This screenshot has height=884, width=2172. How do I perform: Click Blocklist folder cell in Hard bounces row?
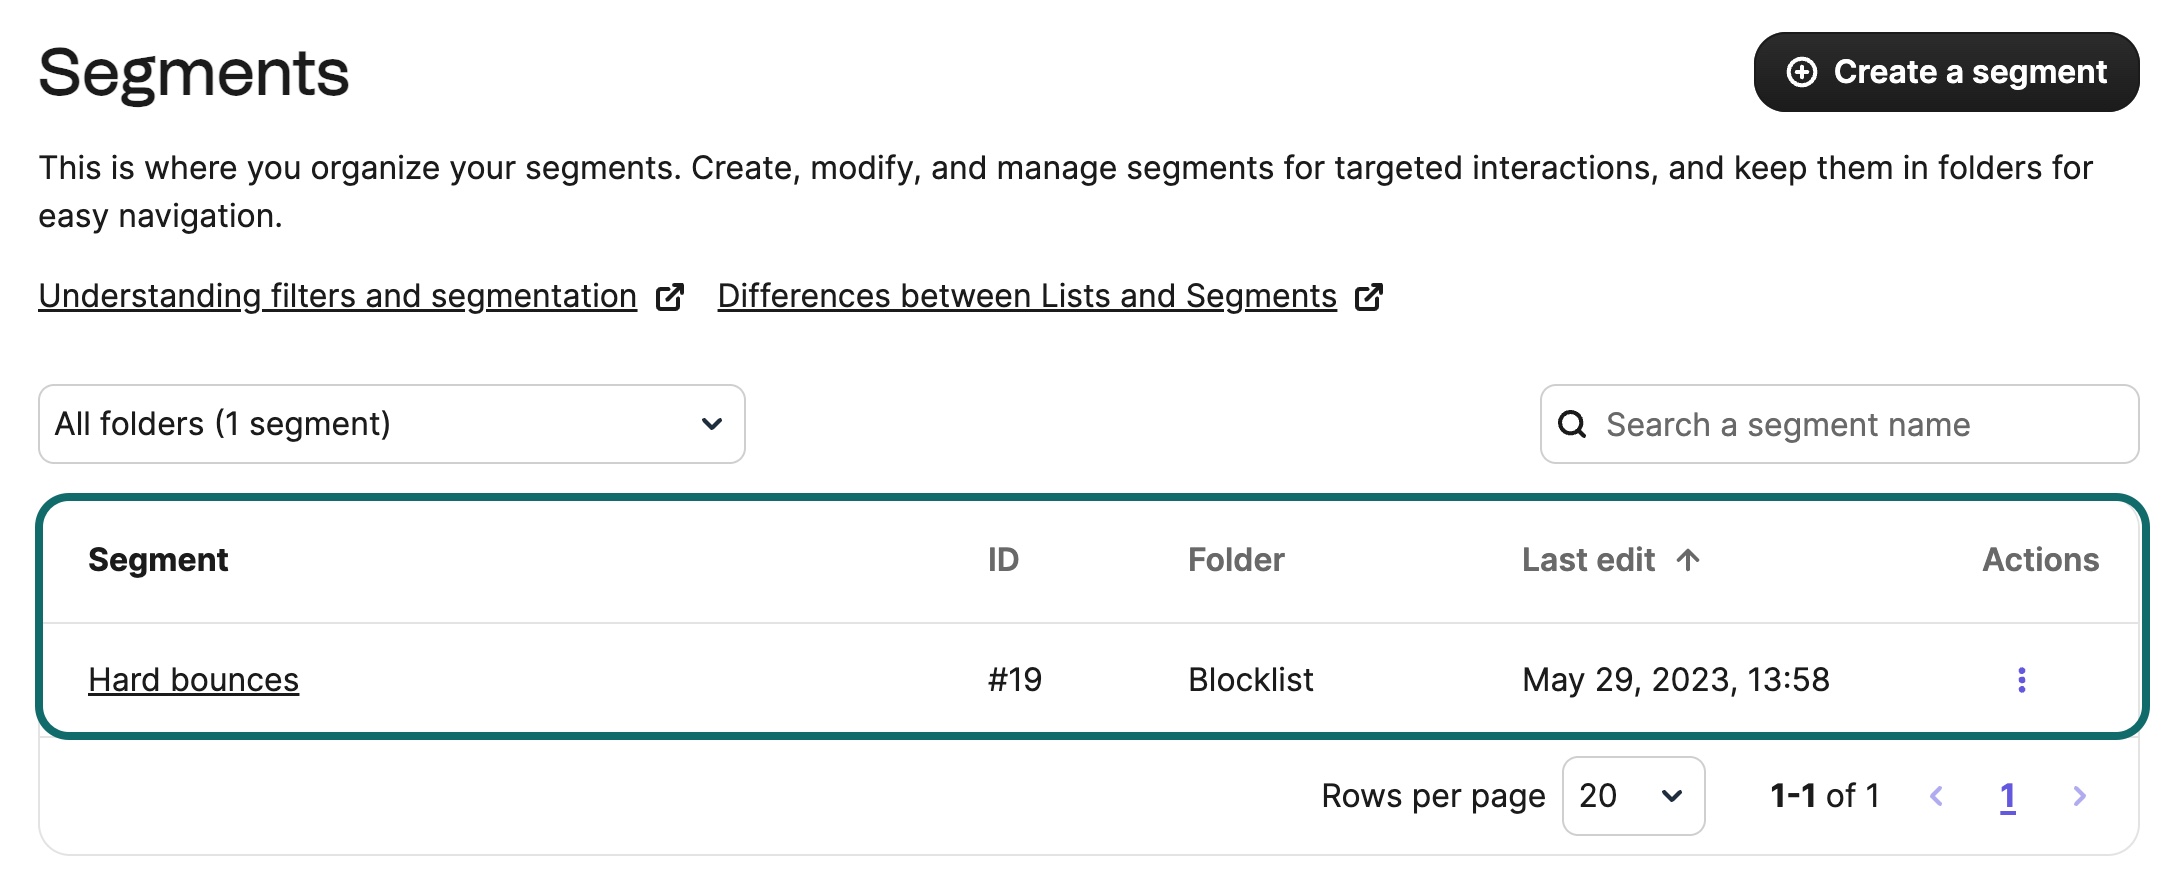coord(1250,680)
